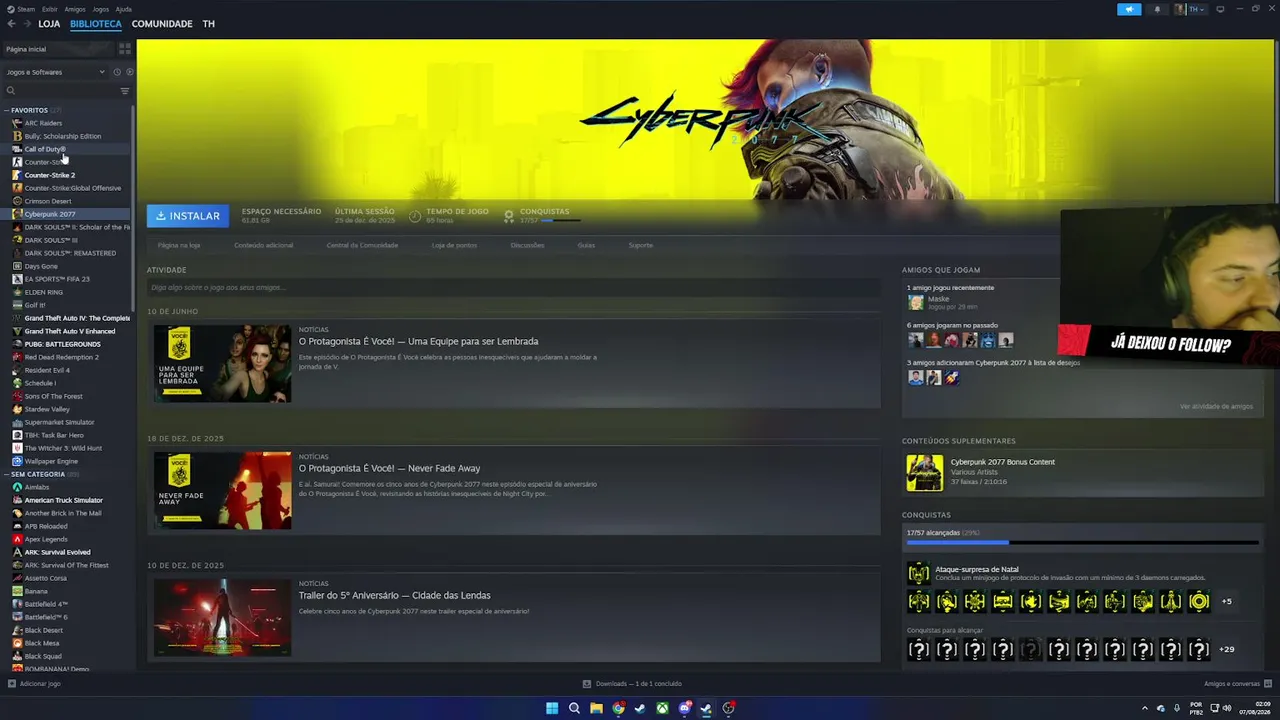Image resolution: width=1280 pixels, height=720 pixels.
Task: Open the Jogos menu
Action: pos(101,9)
